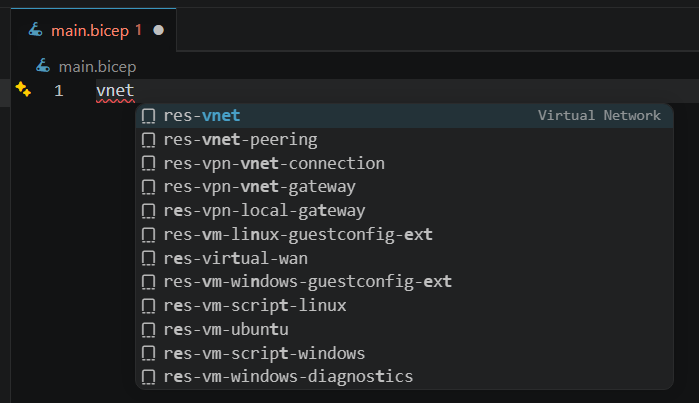Image resolution: width=699 pixels, height=403 pixels.
Task: Click snippet icon beside res-vnet-peering
Action: [148, 140]
